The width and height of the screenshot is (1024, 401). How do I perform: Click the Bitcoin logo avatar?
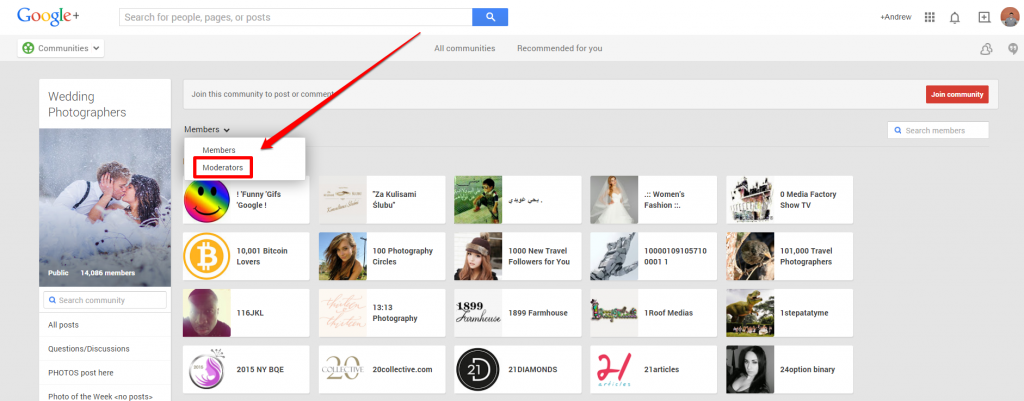(206, 256)
